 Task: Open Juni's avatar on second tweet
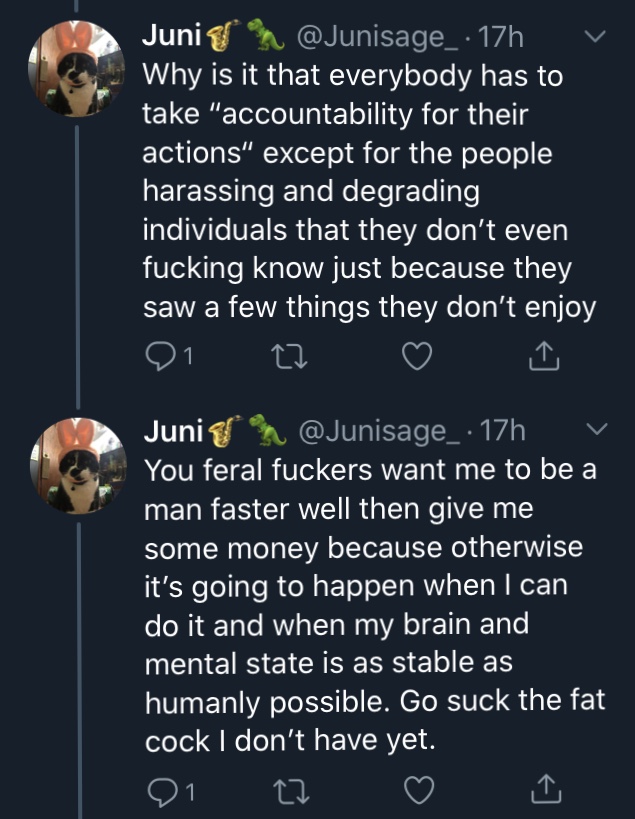point(78,465)
